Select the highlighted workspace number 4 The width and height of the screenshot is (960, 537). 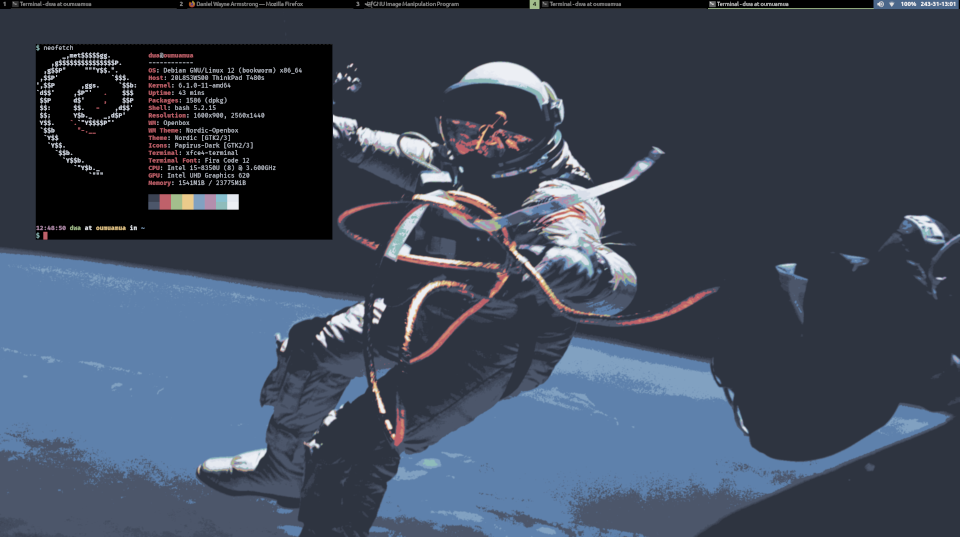[534, 5]
